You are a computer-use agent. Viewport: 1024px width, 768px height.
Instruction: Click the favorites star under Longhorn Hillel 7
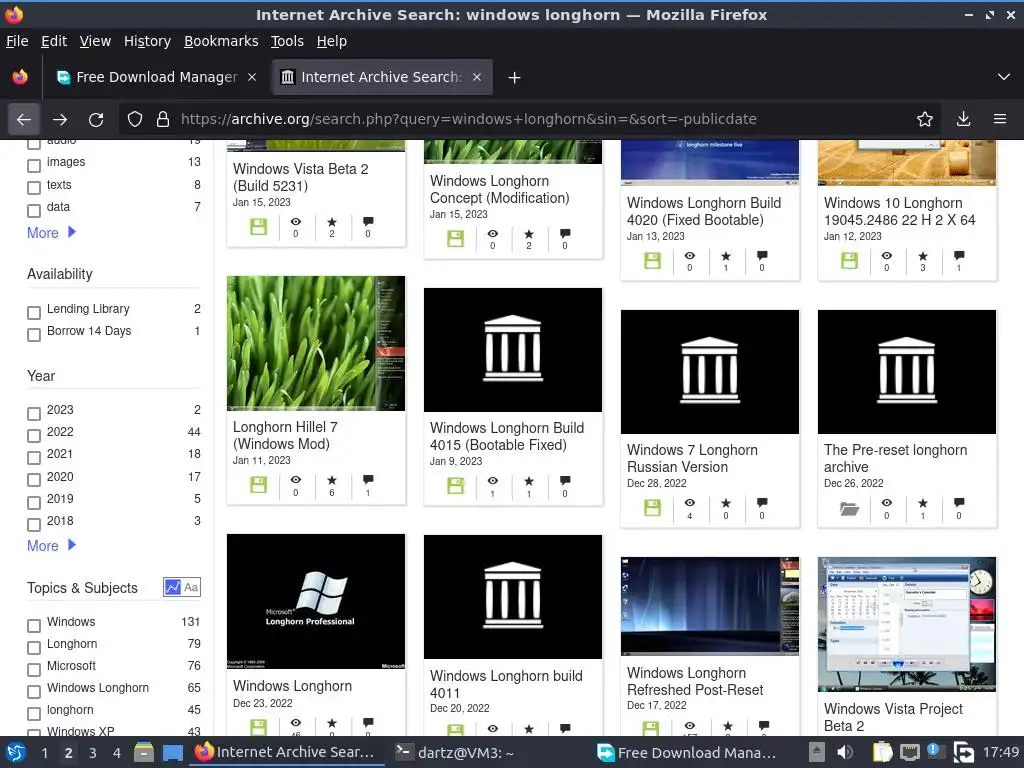332,481
